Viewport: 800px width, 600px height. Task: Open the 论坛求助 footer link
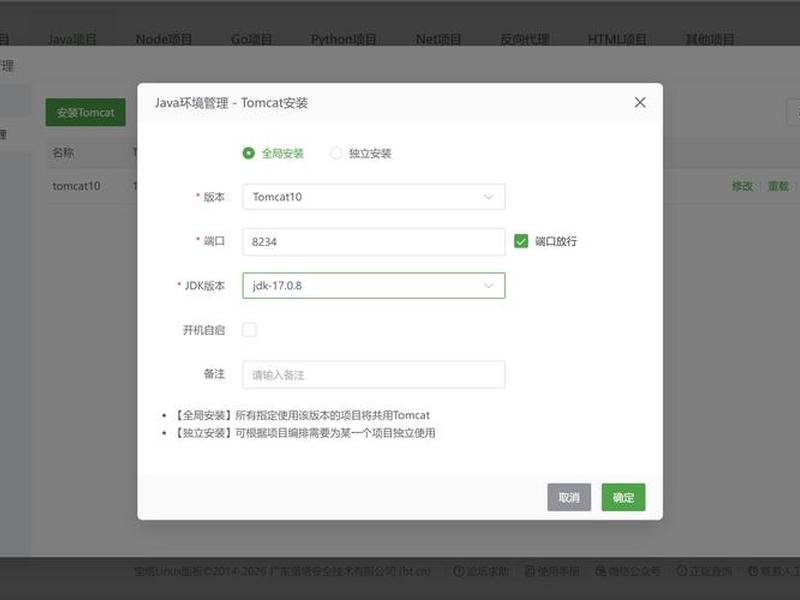click(x=481, y=571)
